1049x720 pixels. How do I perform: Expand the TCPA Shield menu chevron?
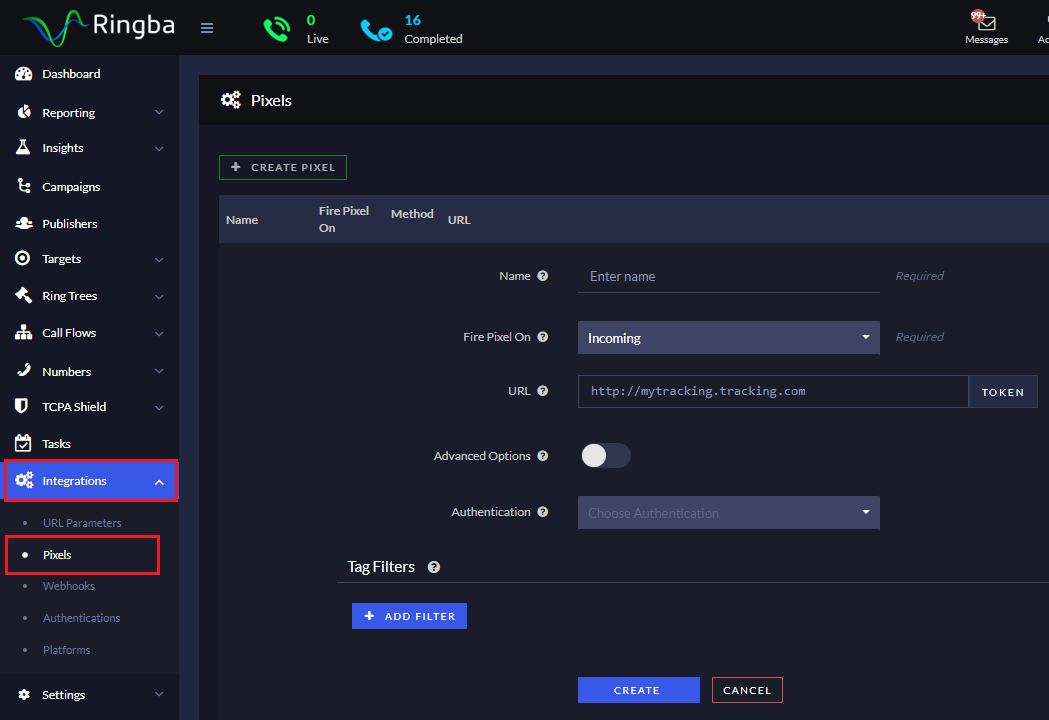pos(159,407)
